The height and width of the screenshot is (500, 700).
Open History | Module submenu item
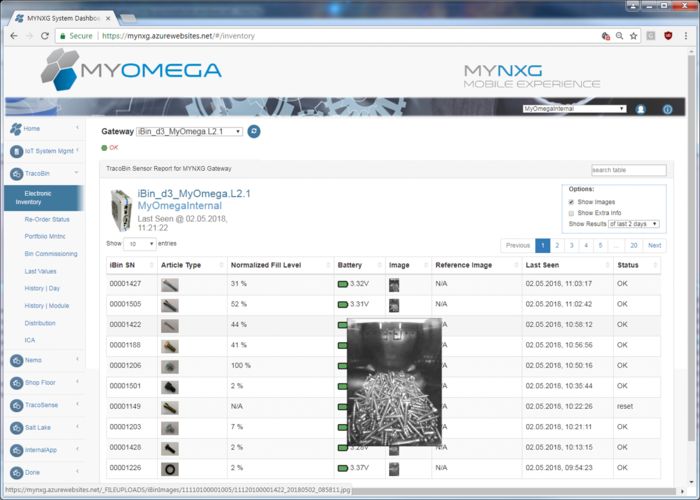[x=47, y=306]
